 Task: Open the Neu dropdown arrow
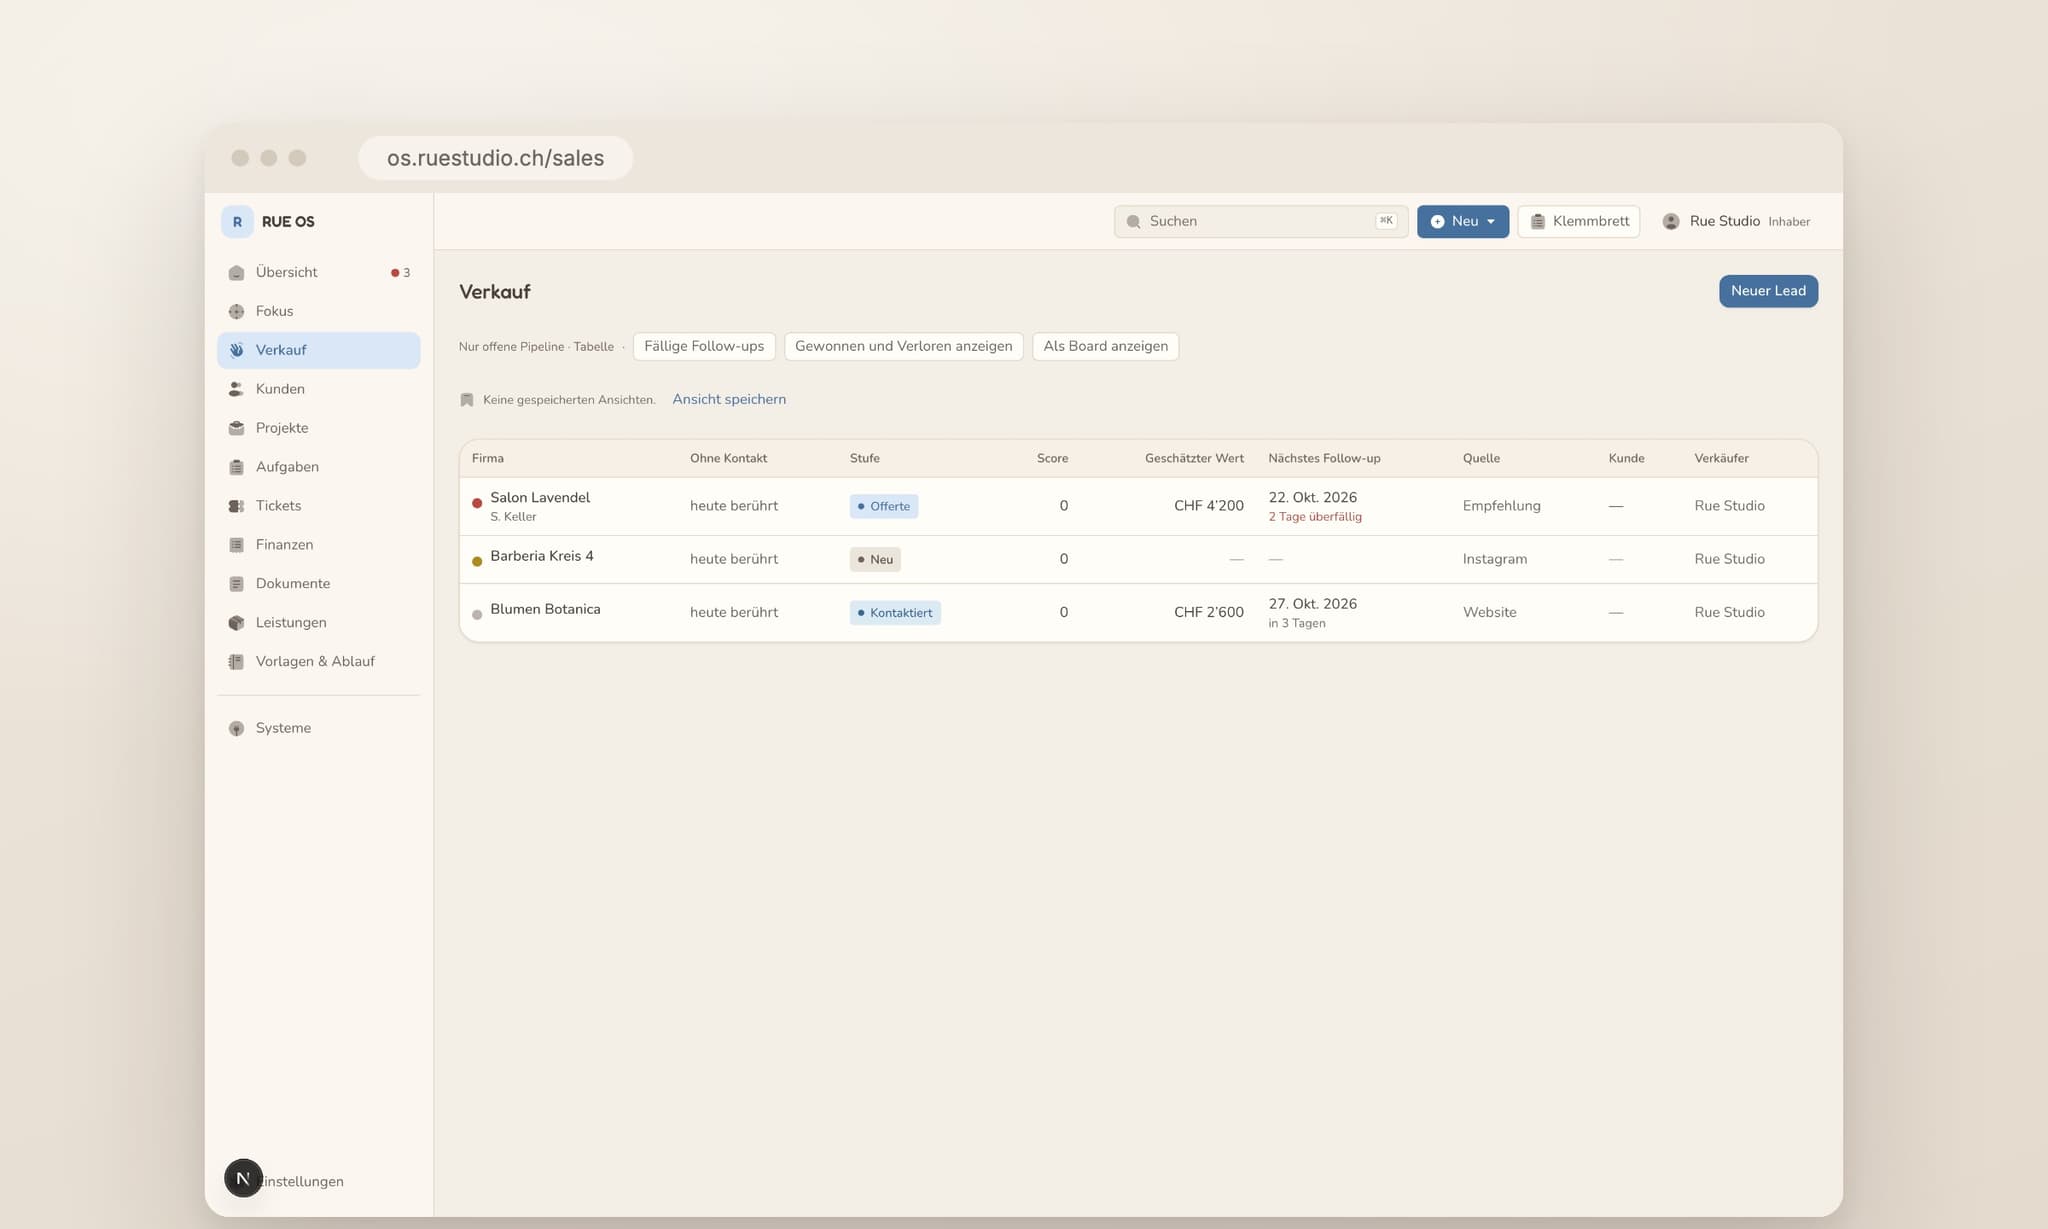pyautogui.click(x=1491, y=222)
